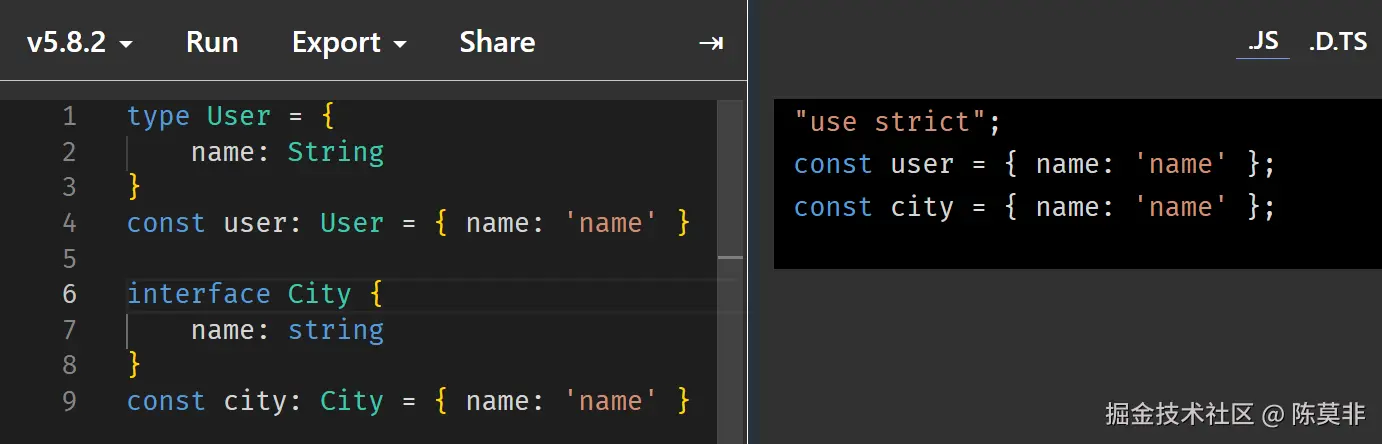
Task: Place cursor on empty line 5
Action: pos(300,259)
